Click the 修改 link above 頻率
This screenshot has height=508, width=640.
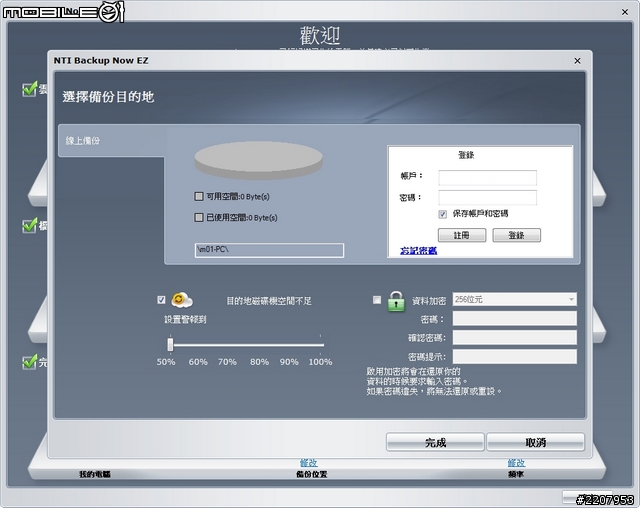coord(516,463)
